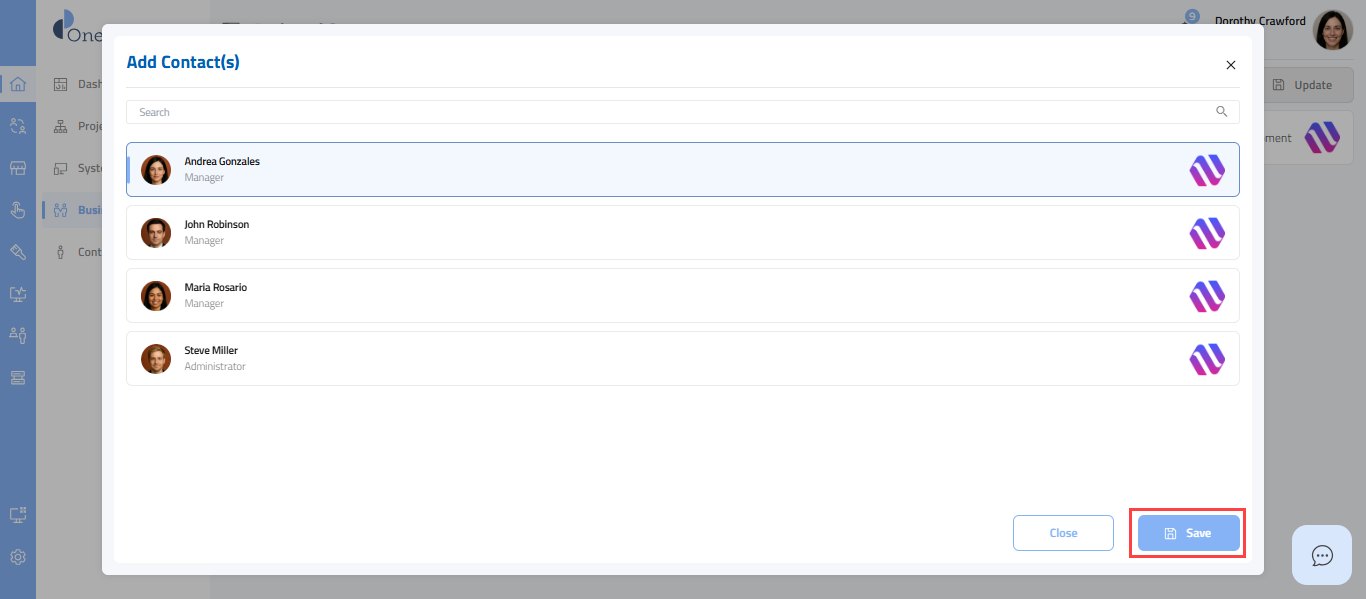The width and height of the screenshot is (1366, 599).
Task: Open settings gear in left sidebar
Action: tap(18, 557)
